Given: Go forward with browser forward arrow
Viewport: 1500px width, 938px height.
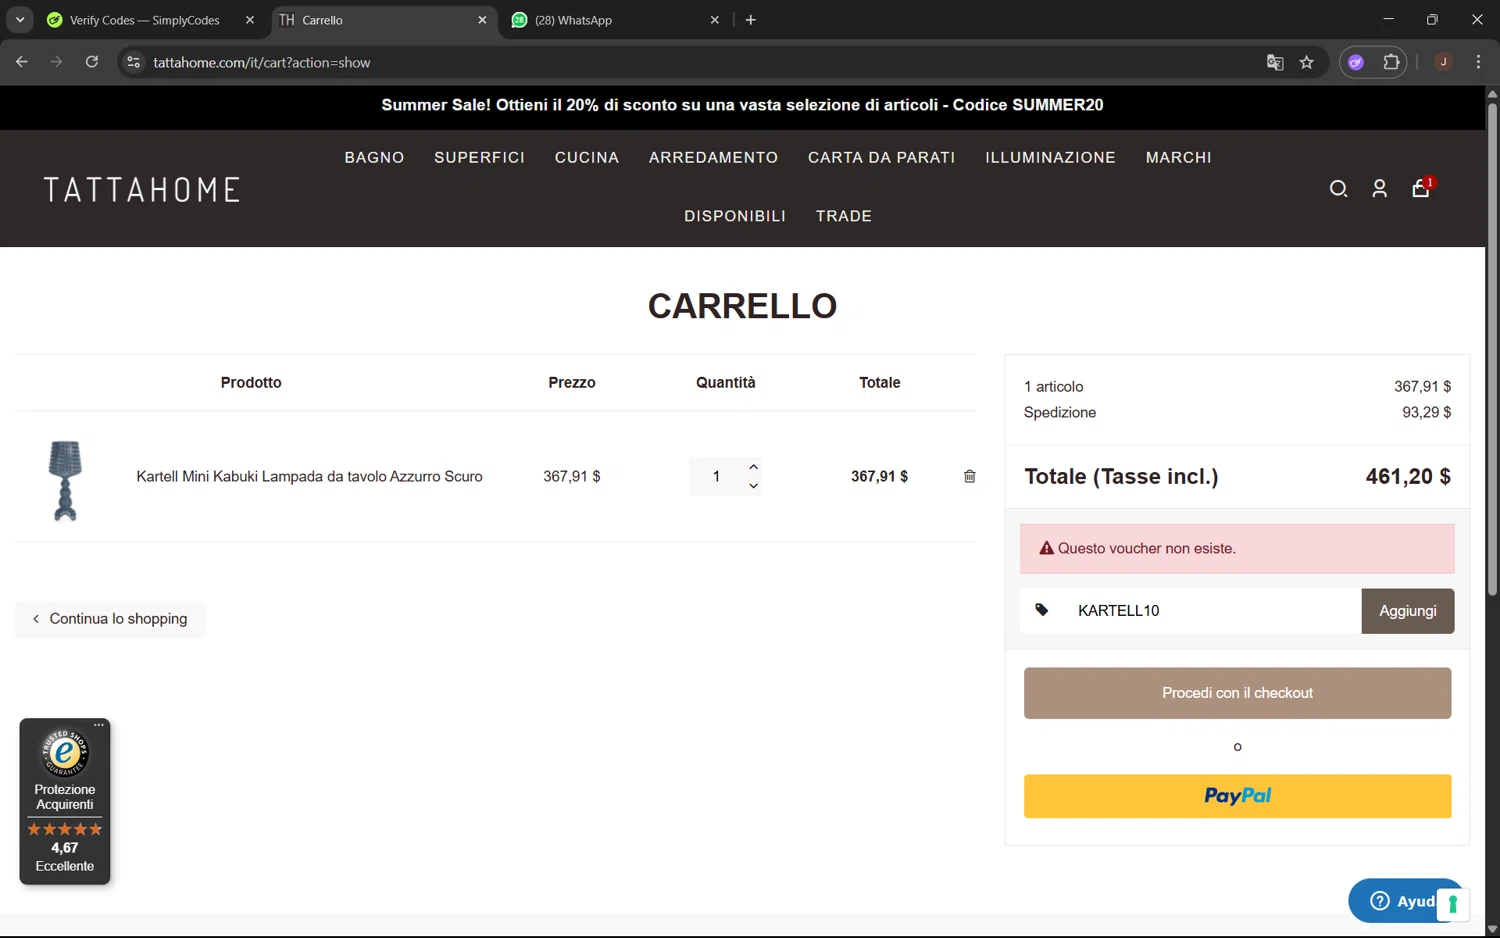Looking at the screenshot, I should tap(56, 62).
